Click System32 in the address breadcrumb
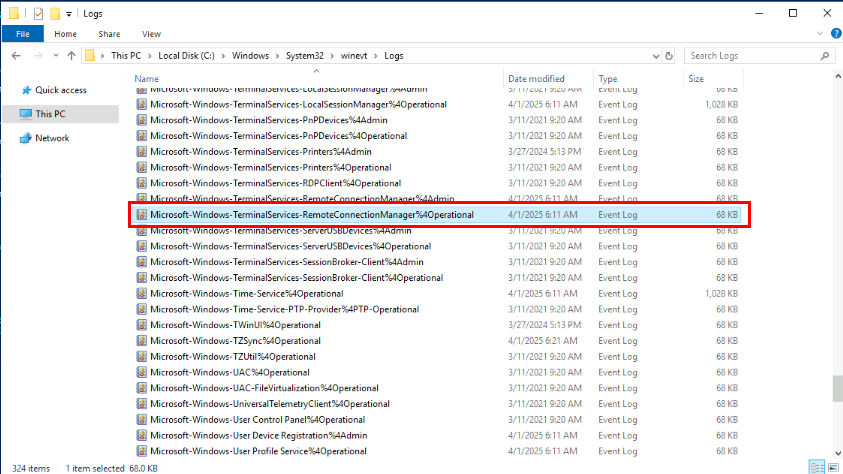The height and width of the screenshot is (474, 843). coord(304,56)
